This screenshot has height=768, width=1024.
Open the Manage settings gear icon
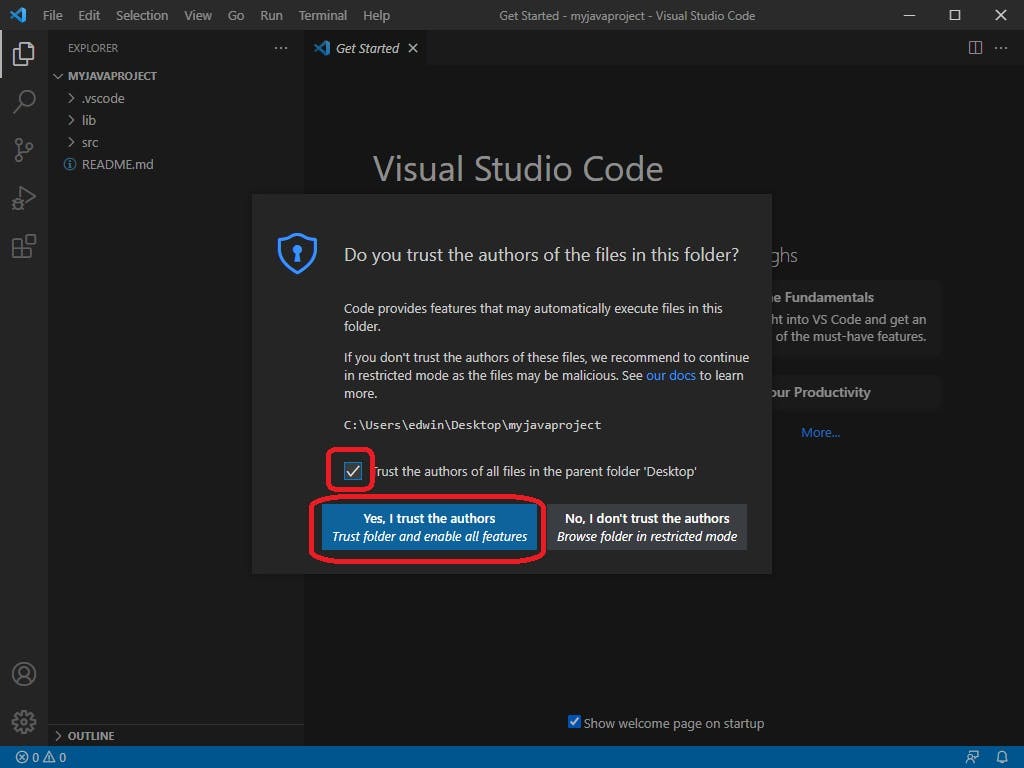pos(24,721)
